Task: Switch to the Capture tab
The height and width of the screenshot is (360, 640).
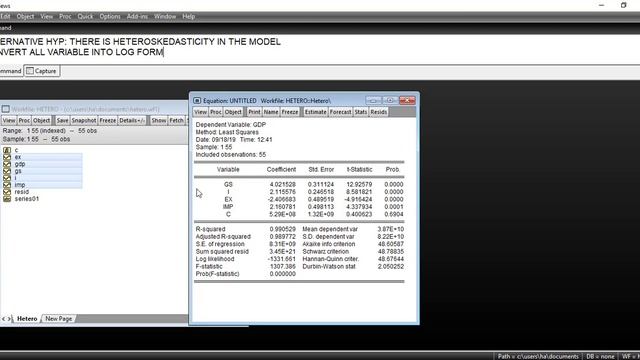Action: click(42, 71)
